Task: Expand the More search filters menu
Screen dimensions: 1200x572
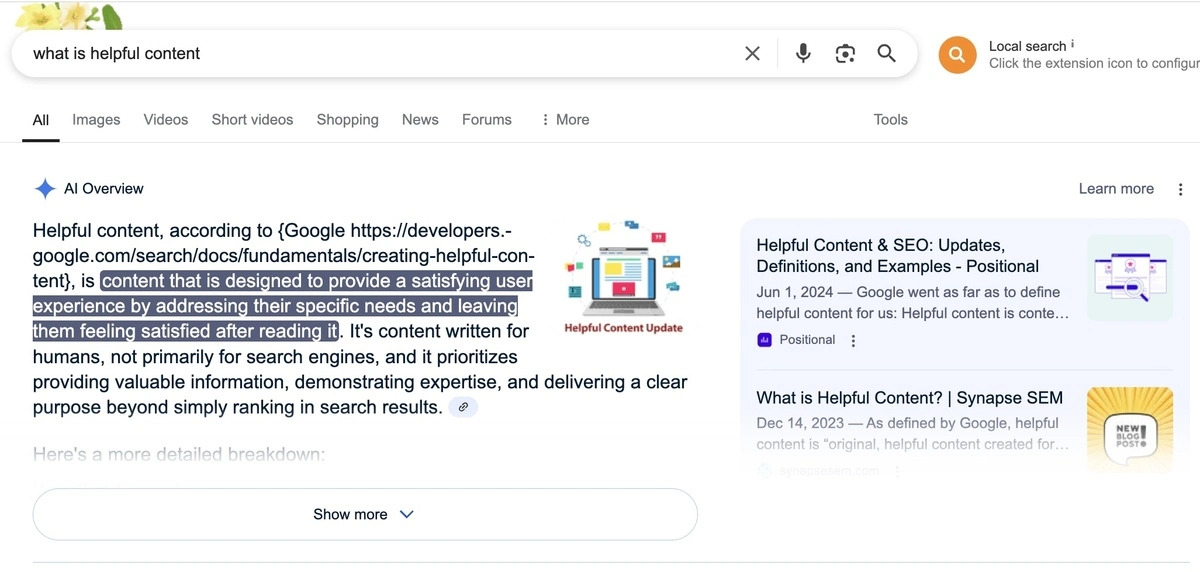Action: [x=565, y=119]
